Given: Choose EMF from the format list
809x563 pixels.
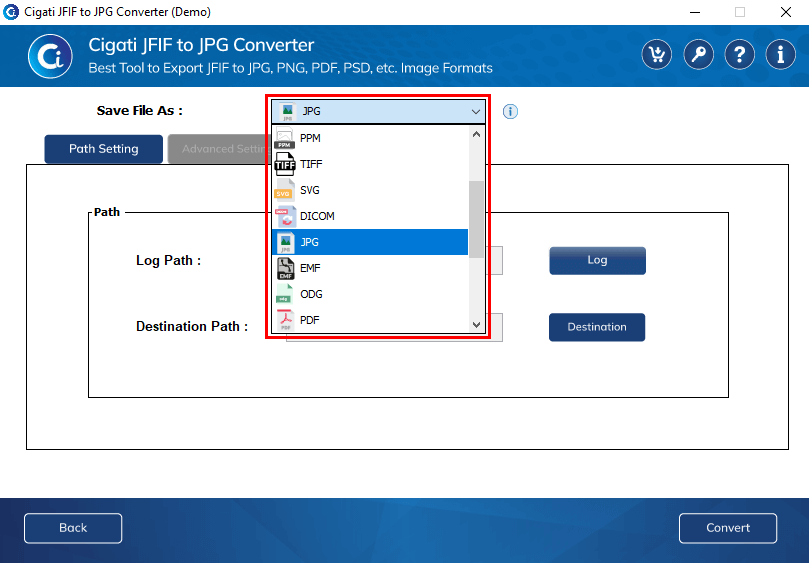Looking at the screenshot, I should [x=370, y=268].
